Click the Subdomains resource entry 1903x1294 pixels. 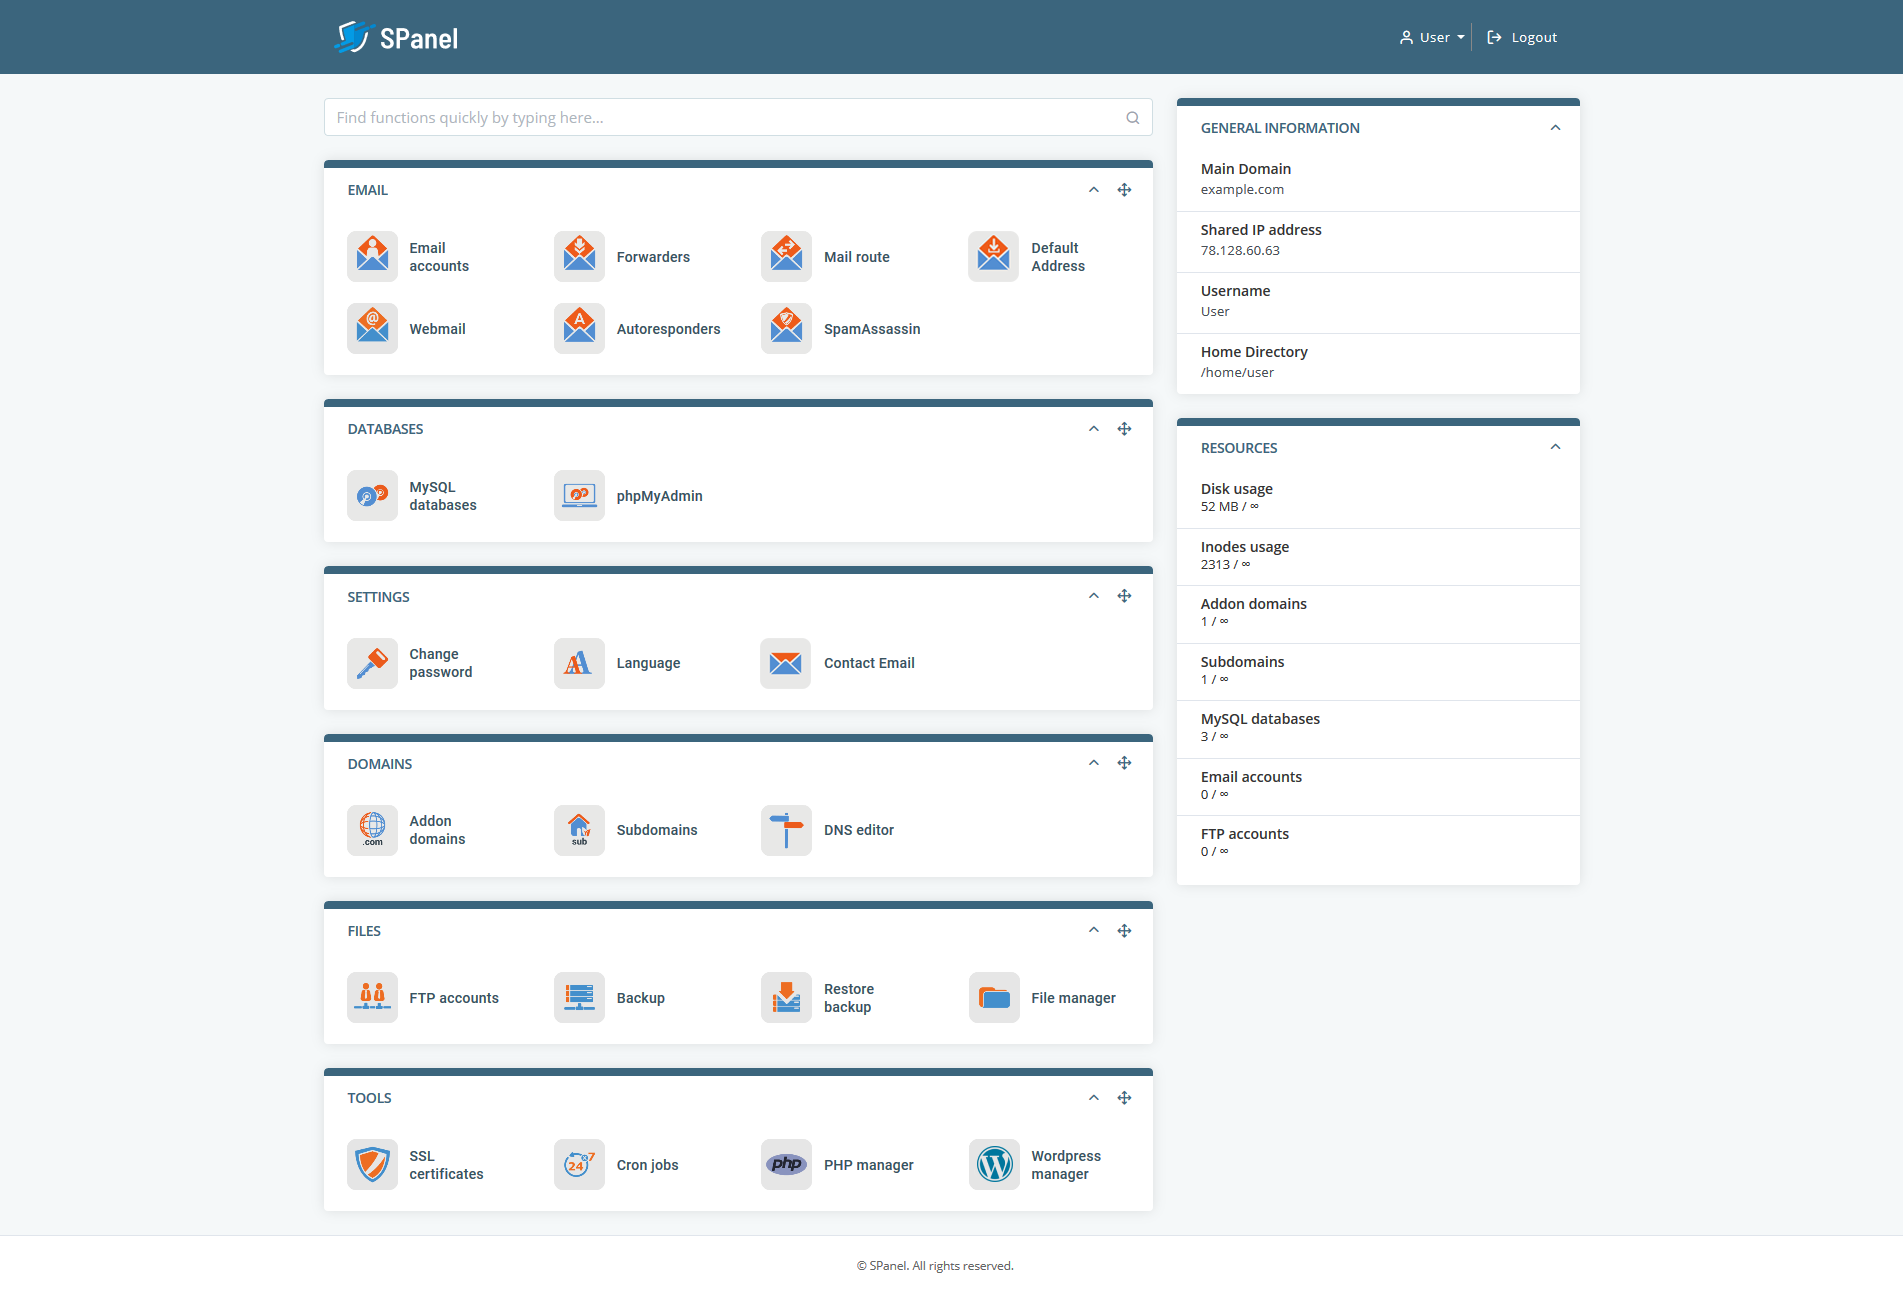click(x=1378, y=671)
